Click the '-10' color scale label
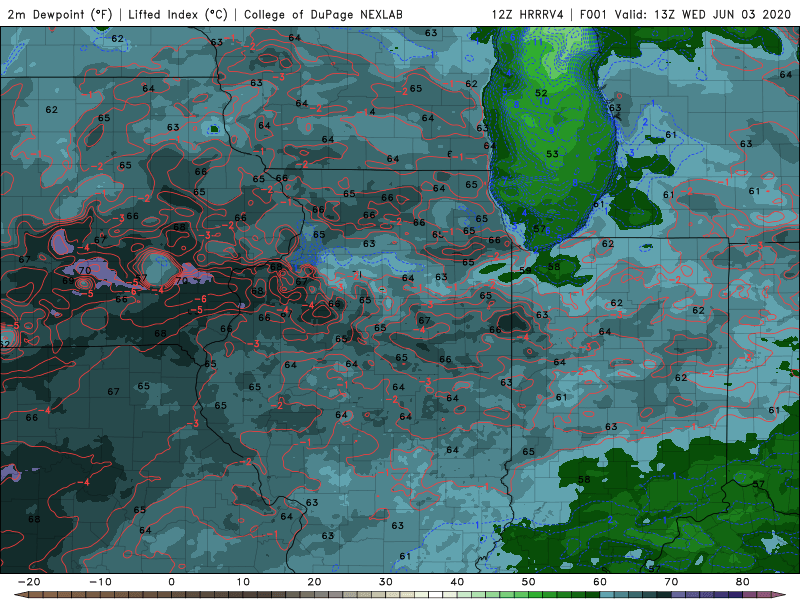Image resolution: width=800 pixels, height=600 pixels. (100, 582)
